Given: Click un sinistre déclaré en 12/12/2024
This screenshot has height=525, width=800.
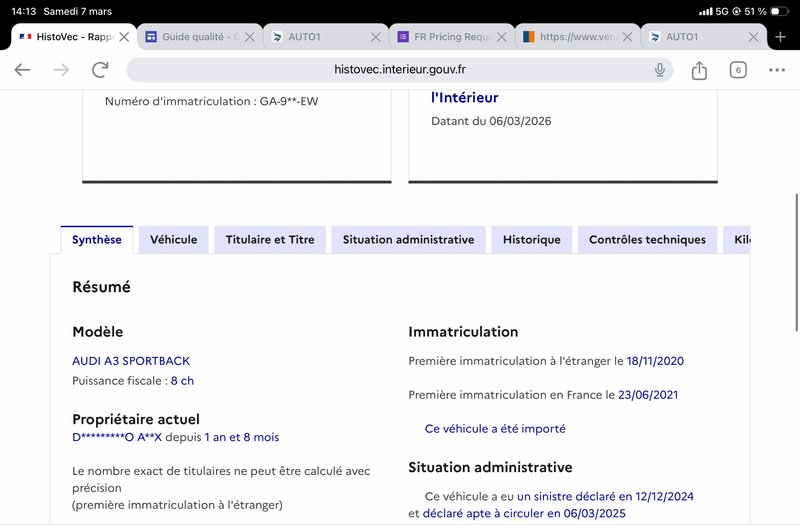Looking at the screenshot, I should 605,496.
